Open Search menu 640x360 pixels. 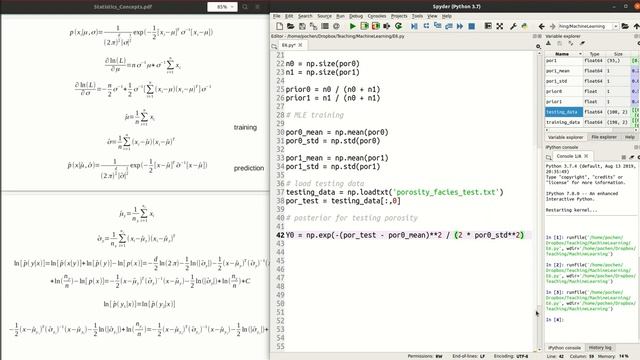point(305,16)
